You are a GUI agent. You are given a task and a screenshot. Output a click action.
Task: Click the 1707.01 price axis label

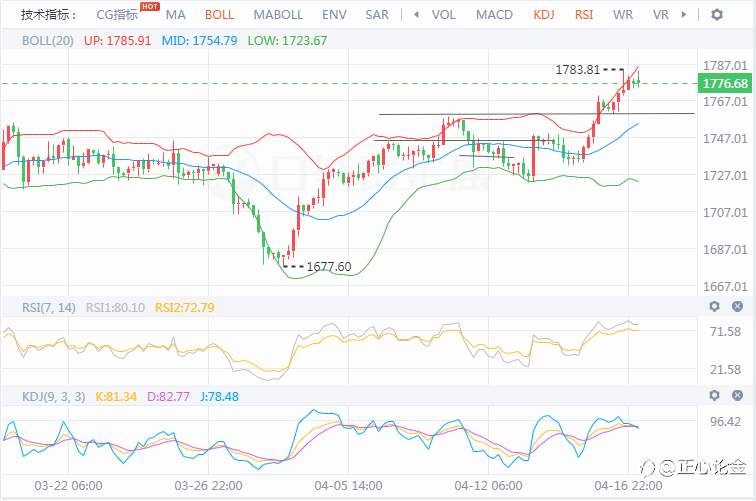point(725,213)
